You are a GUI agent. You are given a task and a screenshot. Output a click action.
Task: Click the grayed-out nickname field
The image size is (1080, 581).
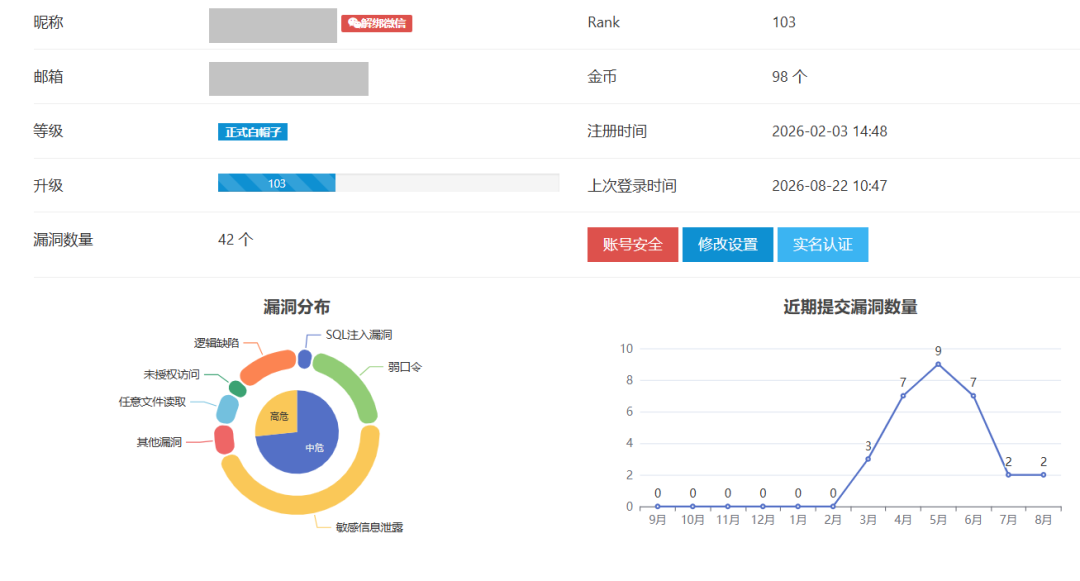273,25
